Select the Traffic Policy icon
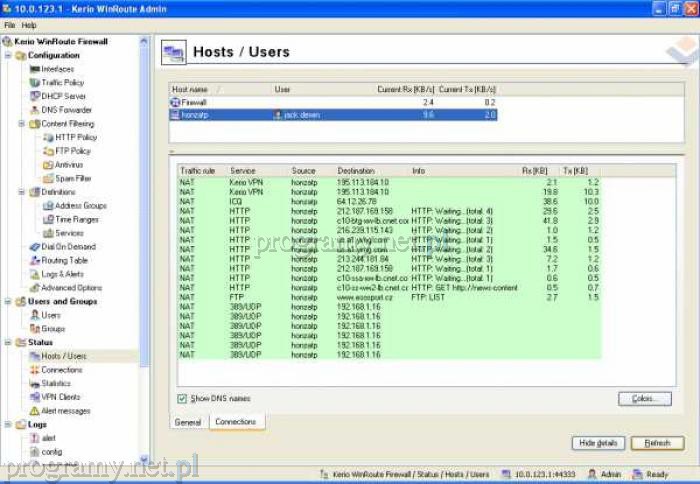Screen dimensions: 700x484 pos(35,83)
